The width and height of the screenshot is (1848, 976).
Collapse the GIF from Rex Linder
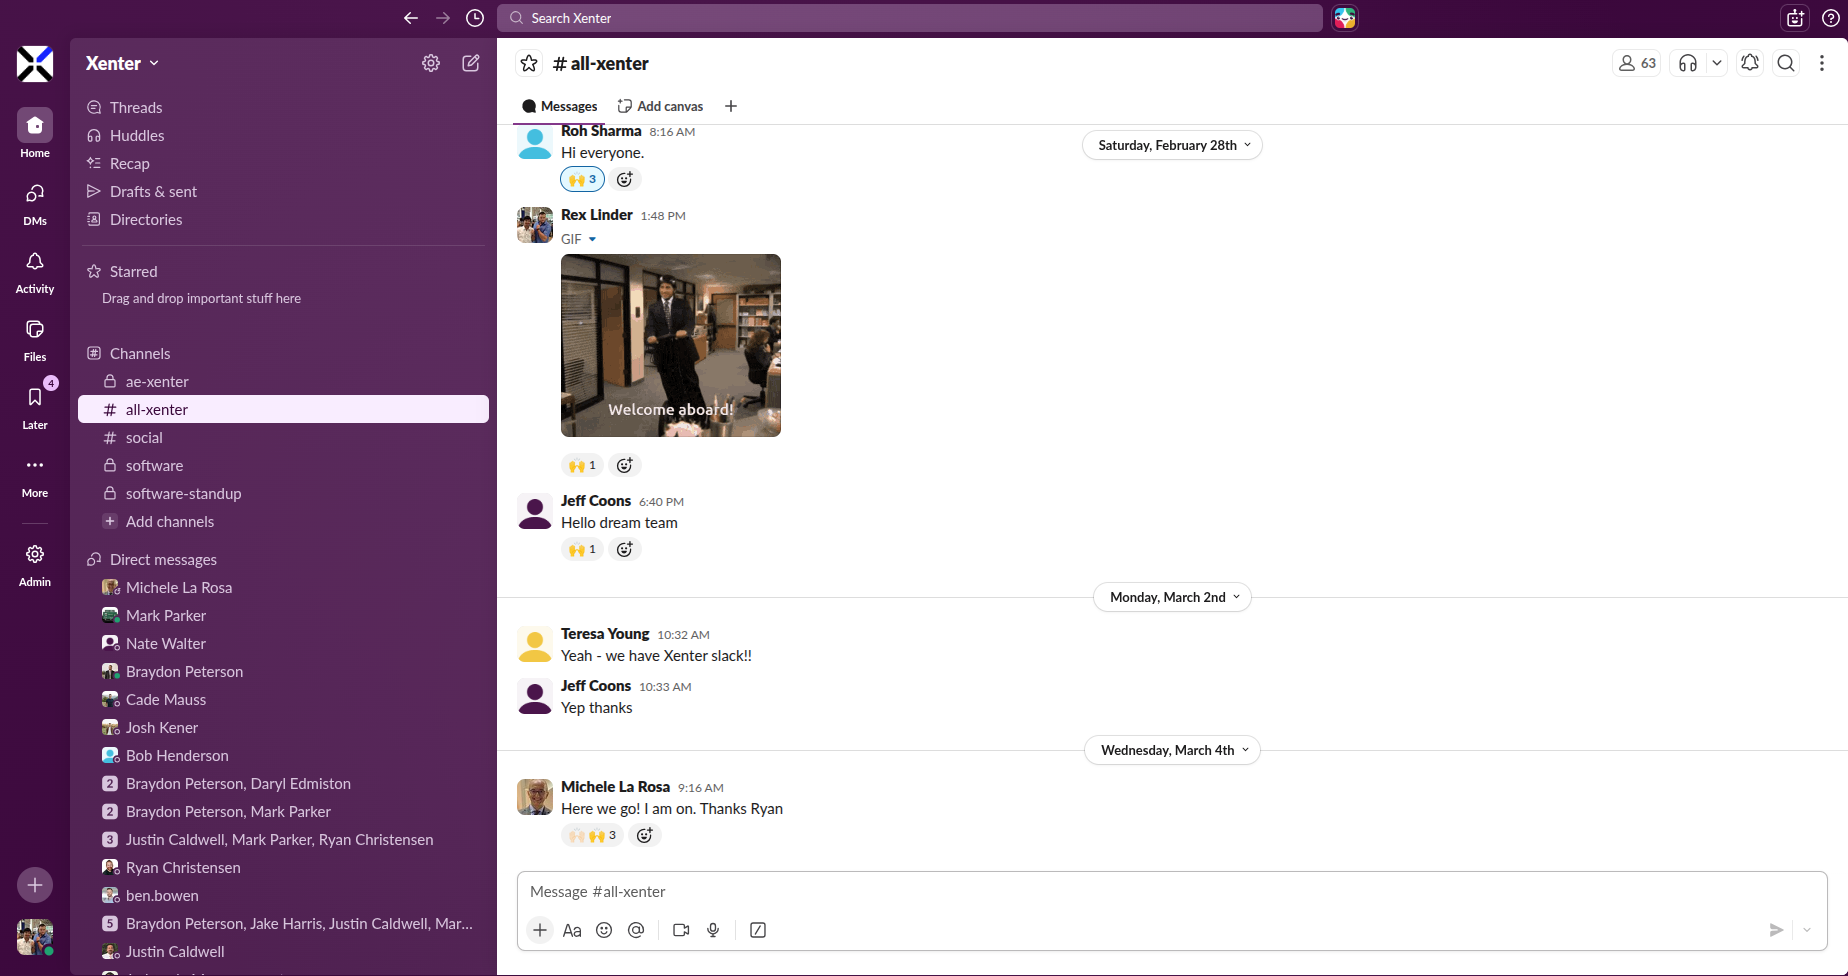coord(592,240)
